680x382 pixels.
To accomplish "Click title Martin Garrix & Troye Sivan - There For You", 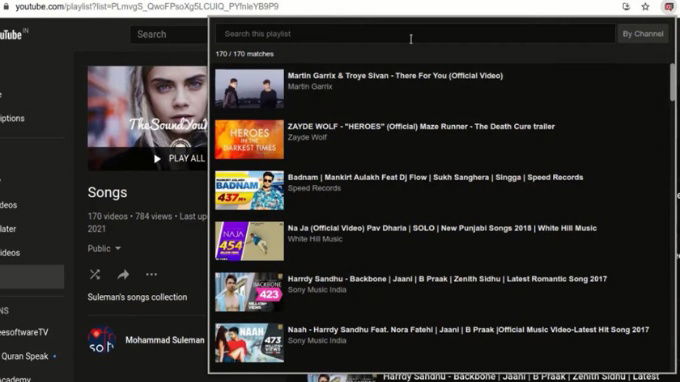I will pyautogui.click(x=395, y=75).
